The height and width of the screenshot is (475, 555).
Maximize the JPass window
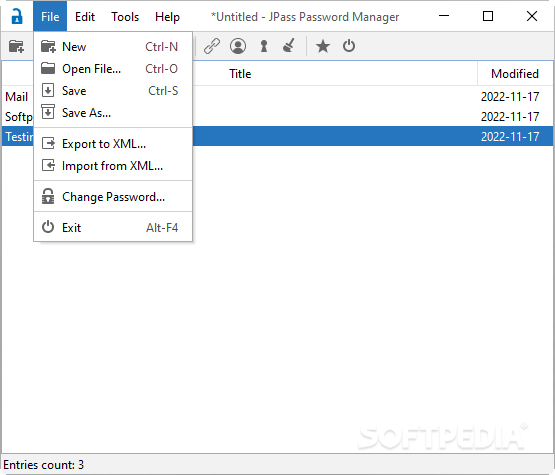click(488, 16)
